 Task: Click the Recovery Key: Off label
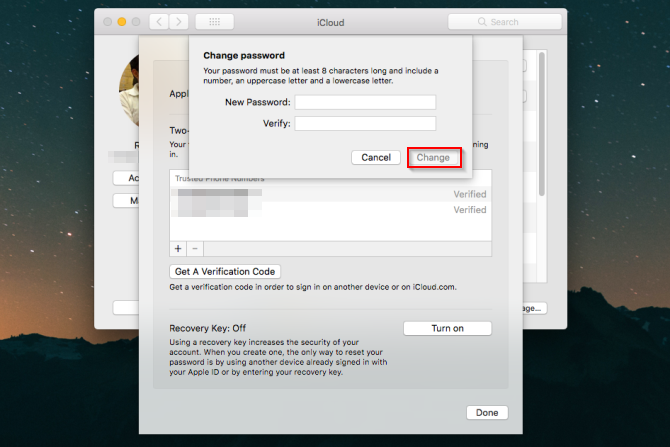[x=208, y=328]
